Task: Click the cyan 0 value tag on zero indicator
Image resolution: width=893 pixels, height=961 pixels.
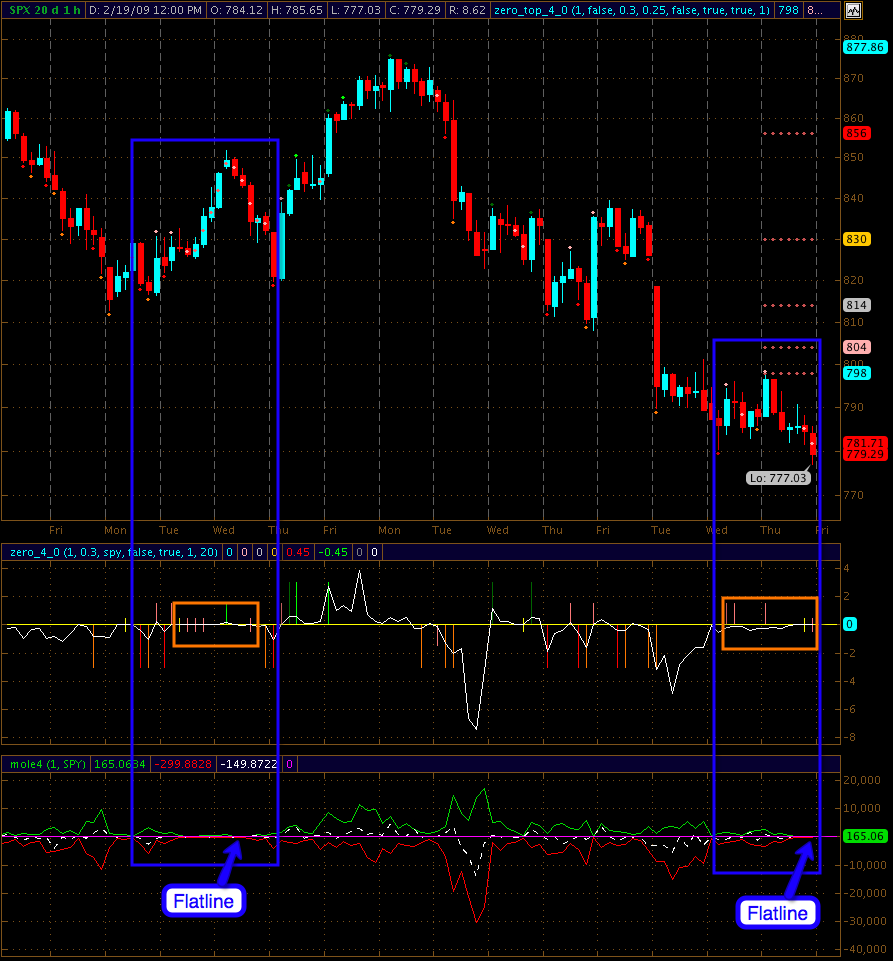Action: [x=849, y=624]
